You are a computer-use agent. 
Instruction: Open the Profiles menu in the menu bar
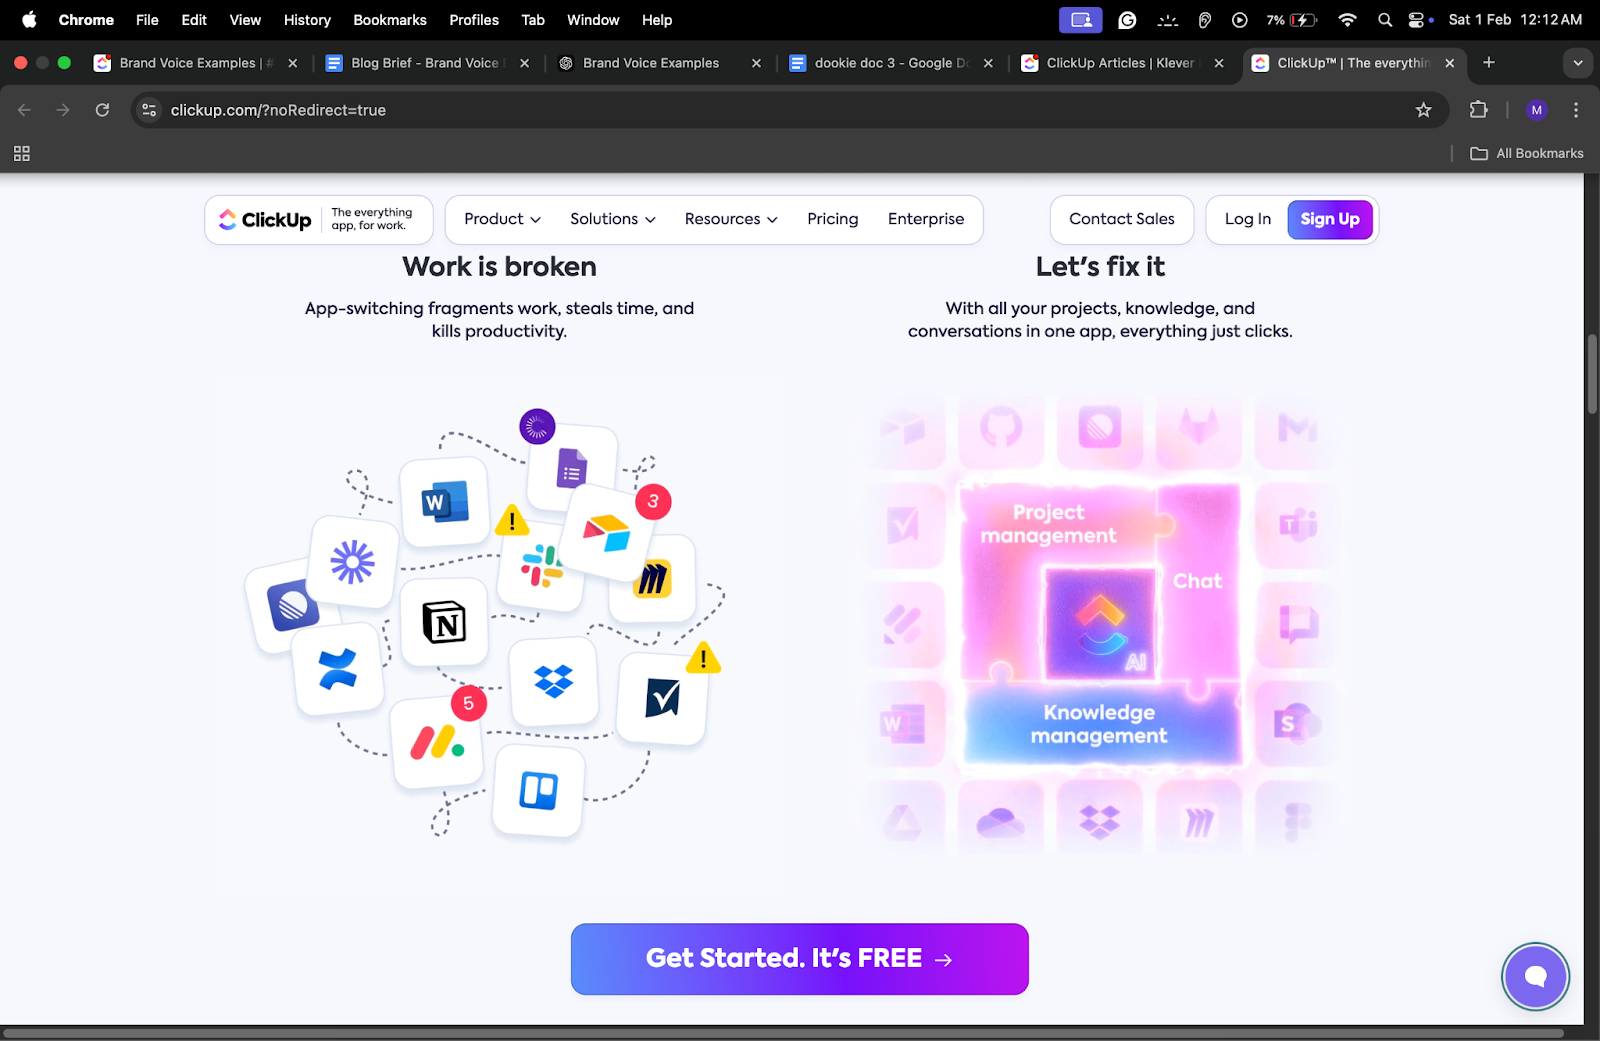[474, 20]
